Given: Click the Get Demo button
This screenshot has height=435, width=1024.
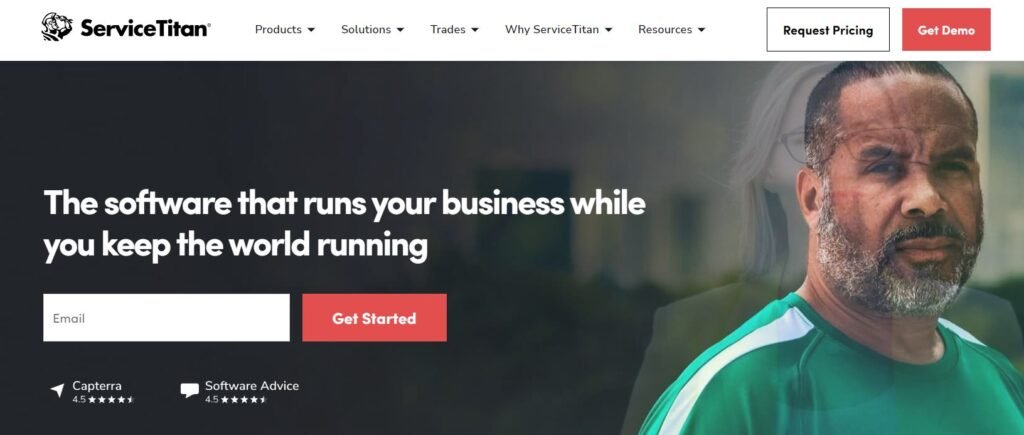Looking at the screenshot, I should click(946, 29).
